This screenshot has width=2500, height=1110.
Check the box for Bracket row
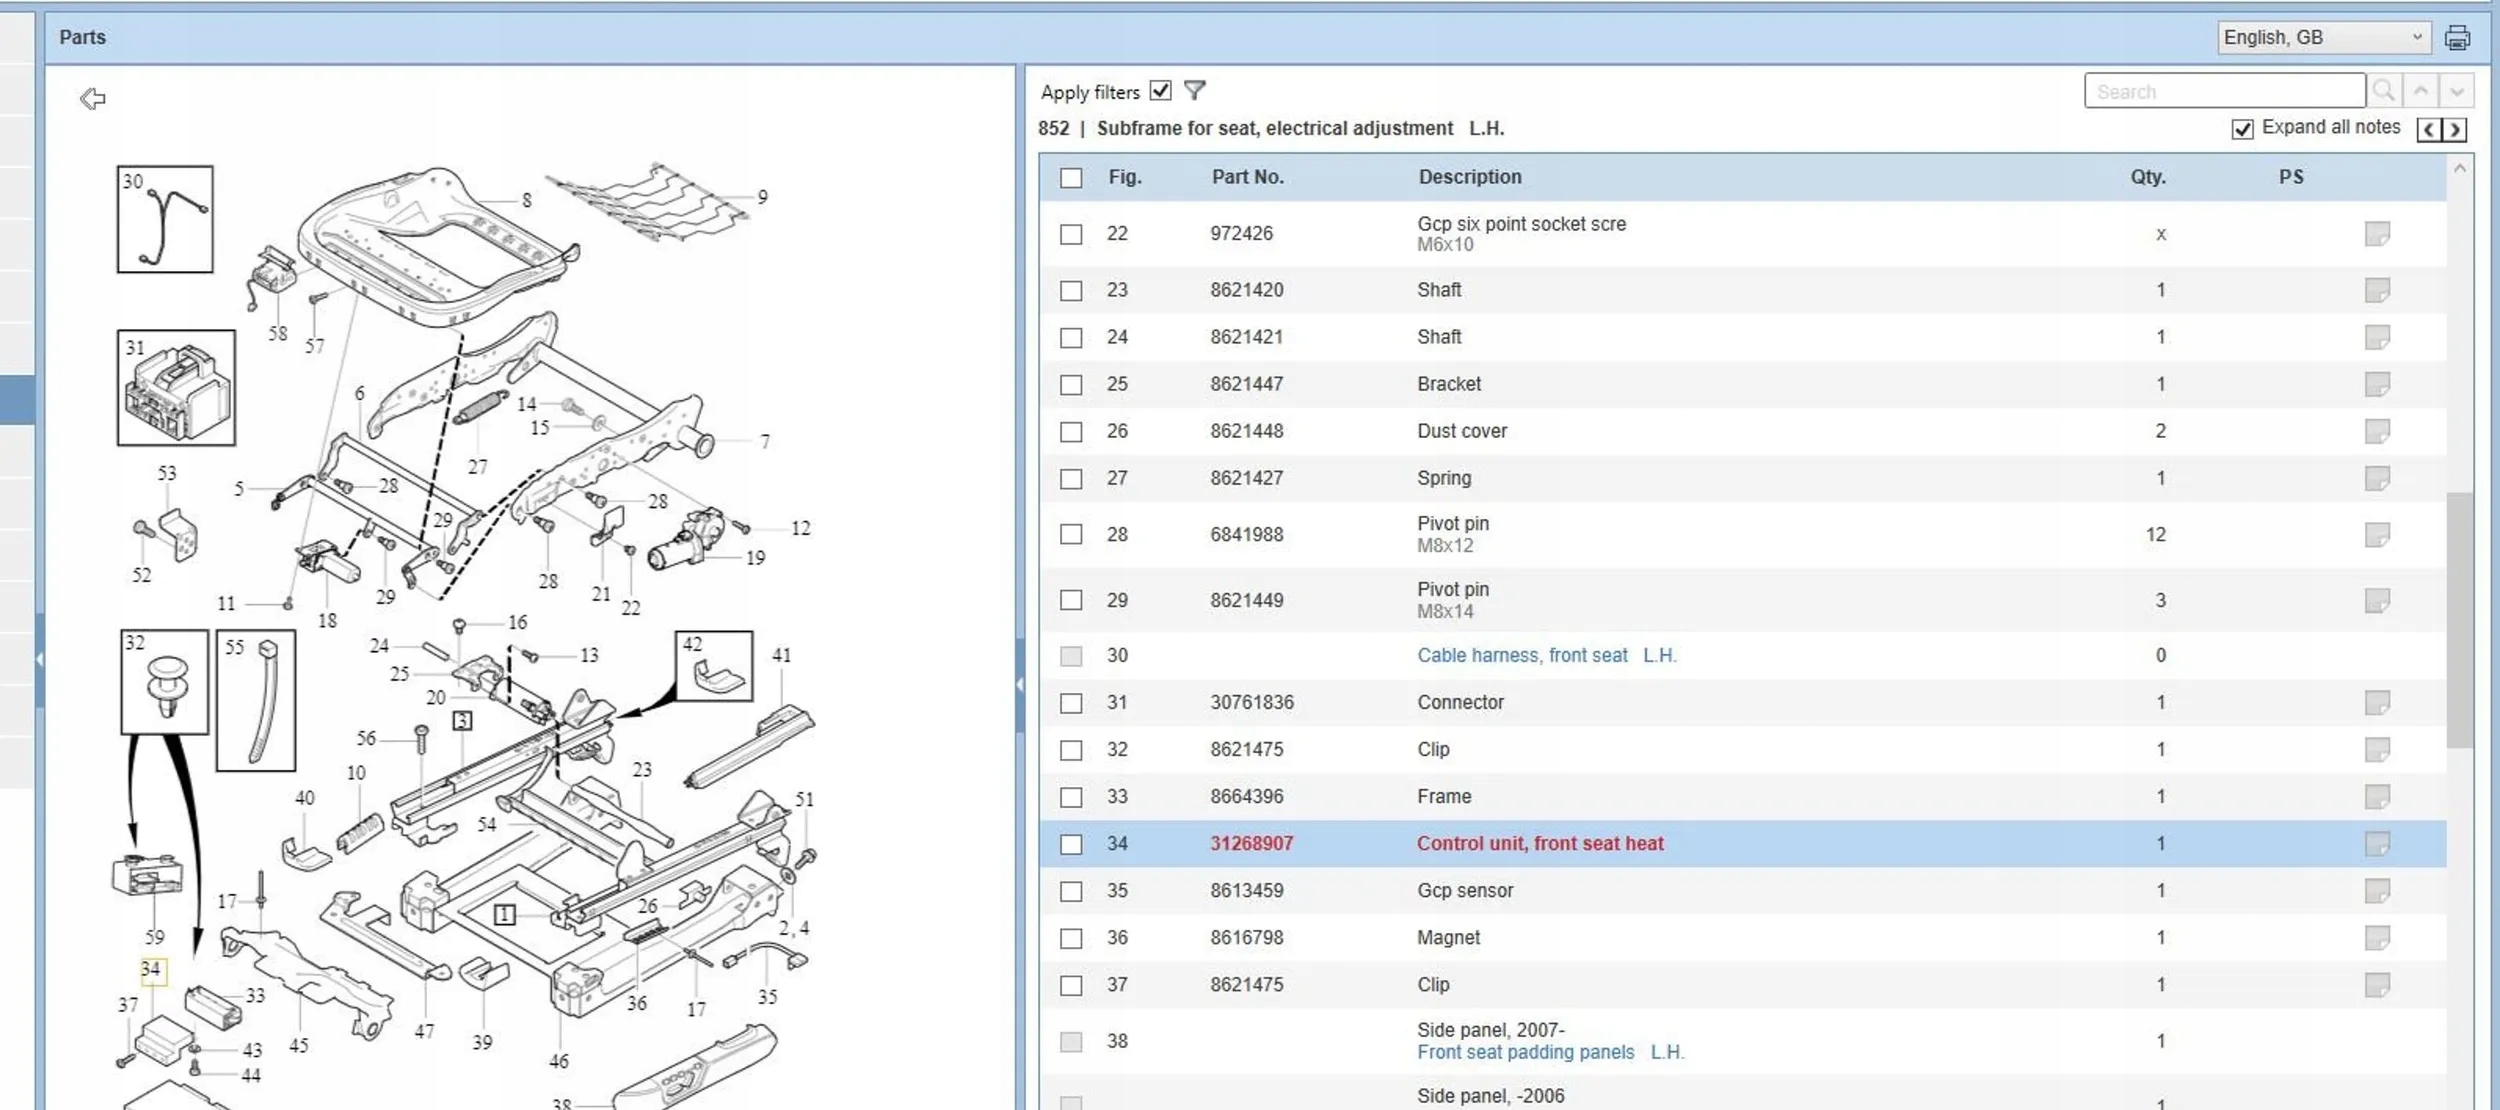1071,385
